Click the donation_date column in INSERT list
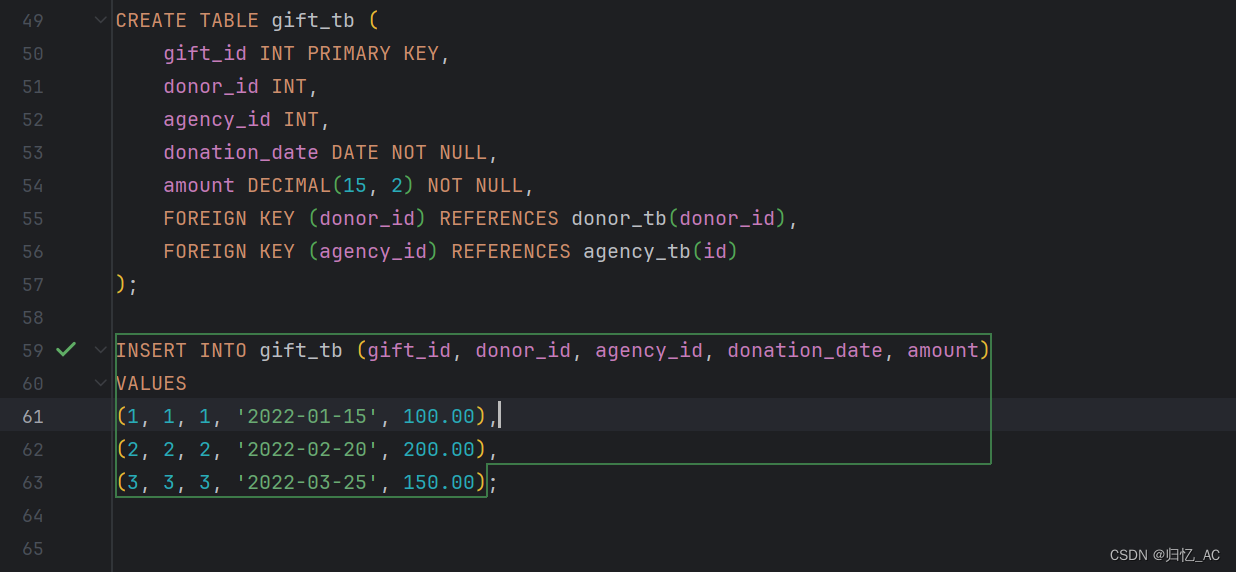This screenshot has width=1236, height=572. [805, 350]
